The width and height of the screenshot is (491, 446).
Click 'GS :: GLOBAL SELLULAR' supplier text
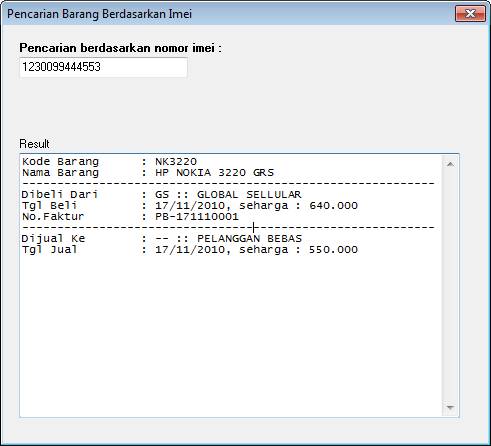tap(228, 194)
